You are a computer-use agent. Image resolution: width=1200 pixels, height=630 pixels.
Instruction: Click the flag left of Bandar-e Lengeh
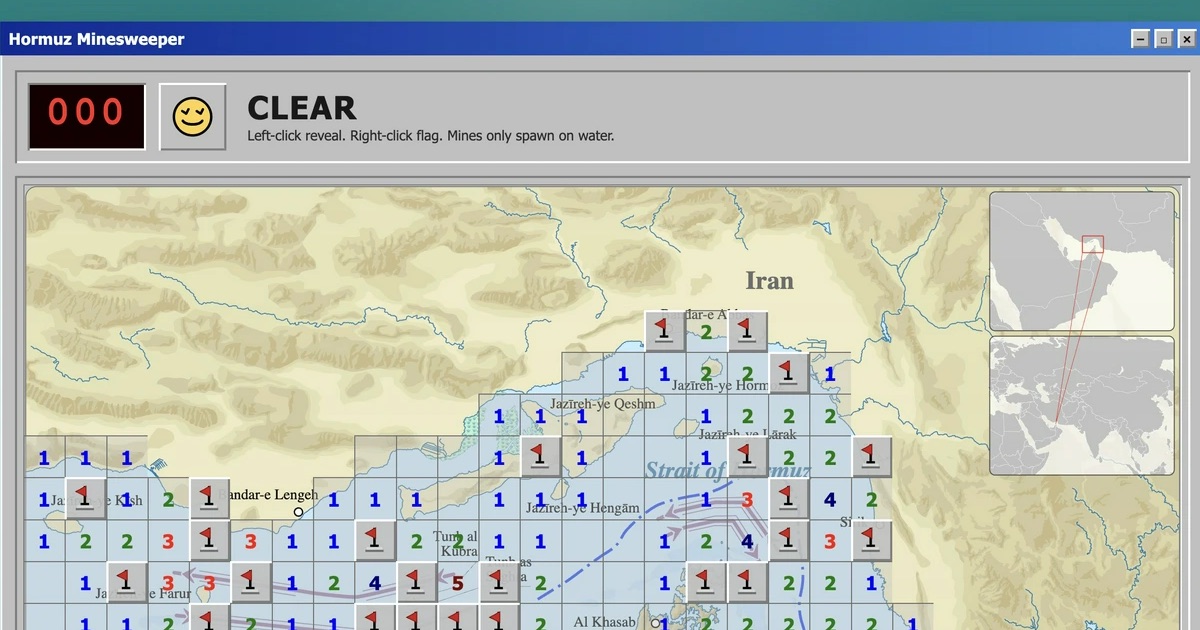coord(208,498)
